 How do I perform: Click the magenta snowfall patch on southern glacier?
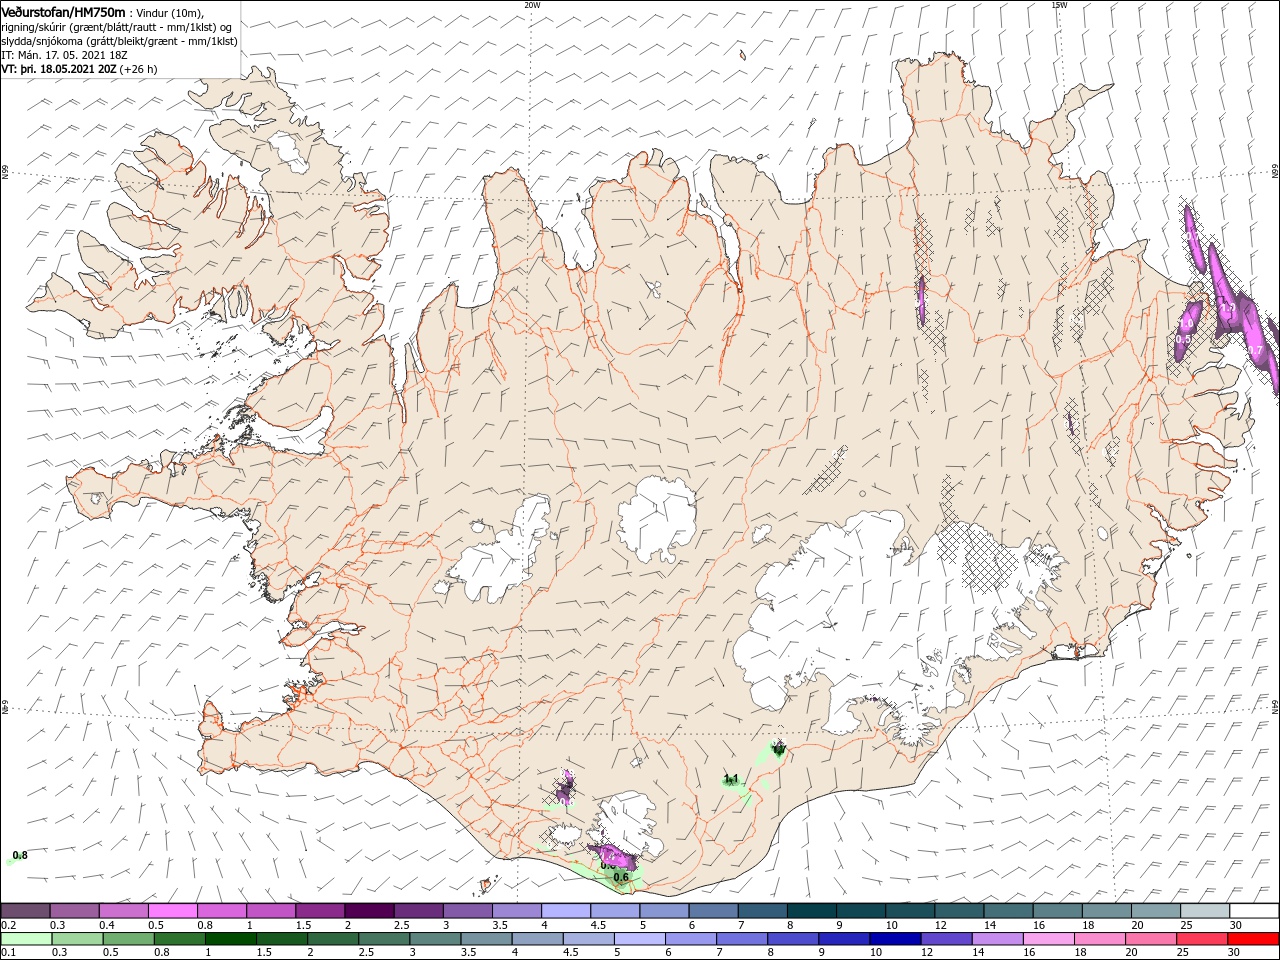[x=614, y=856]
